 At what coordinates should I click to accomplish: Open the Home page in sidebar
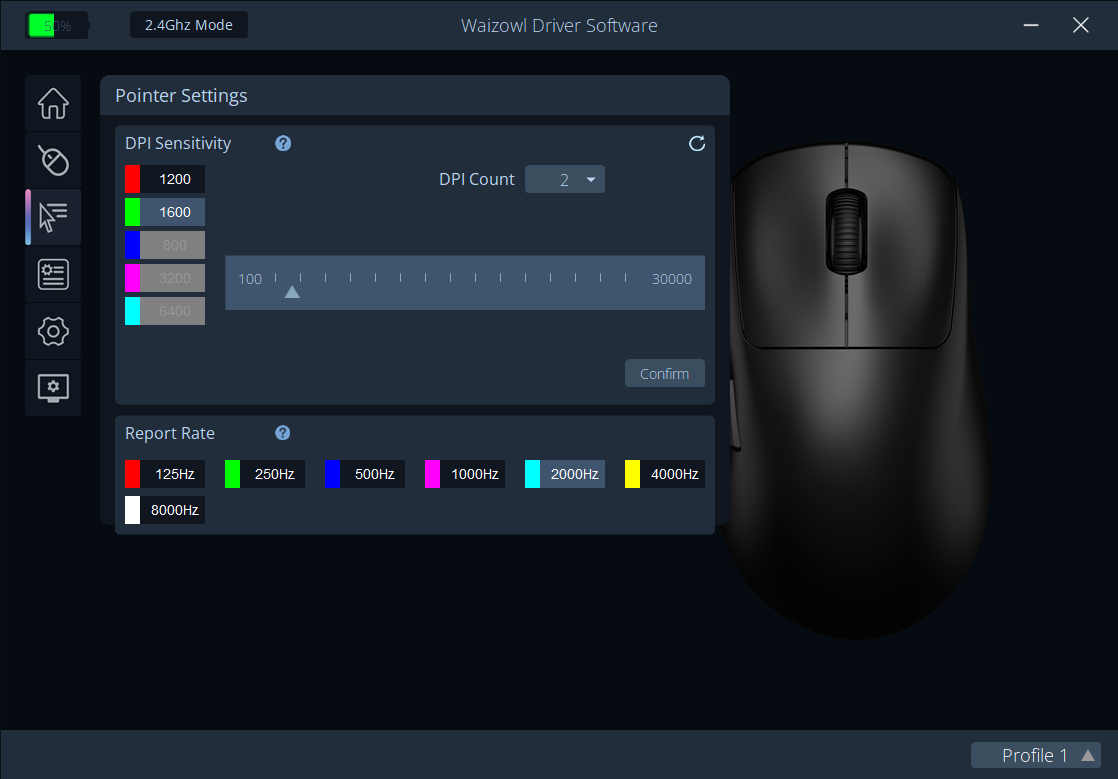[x=53, y=103]
